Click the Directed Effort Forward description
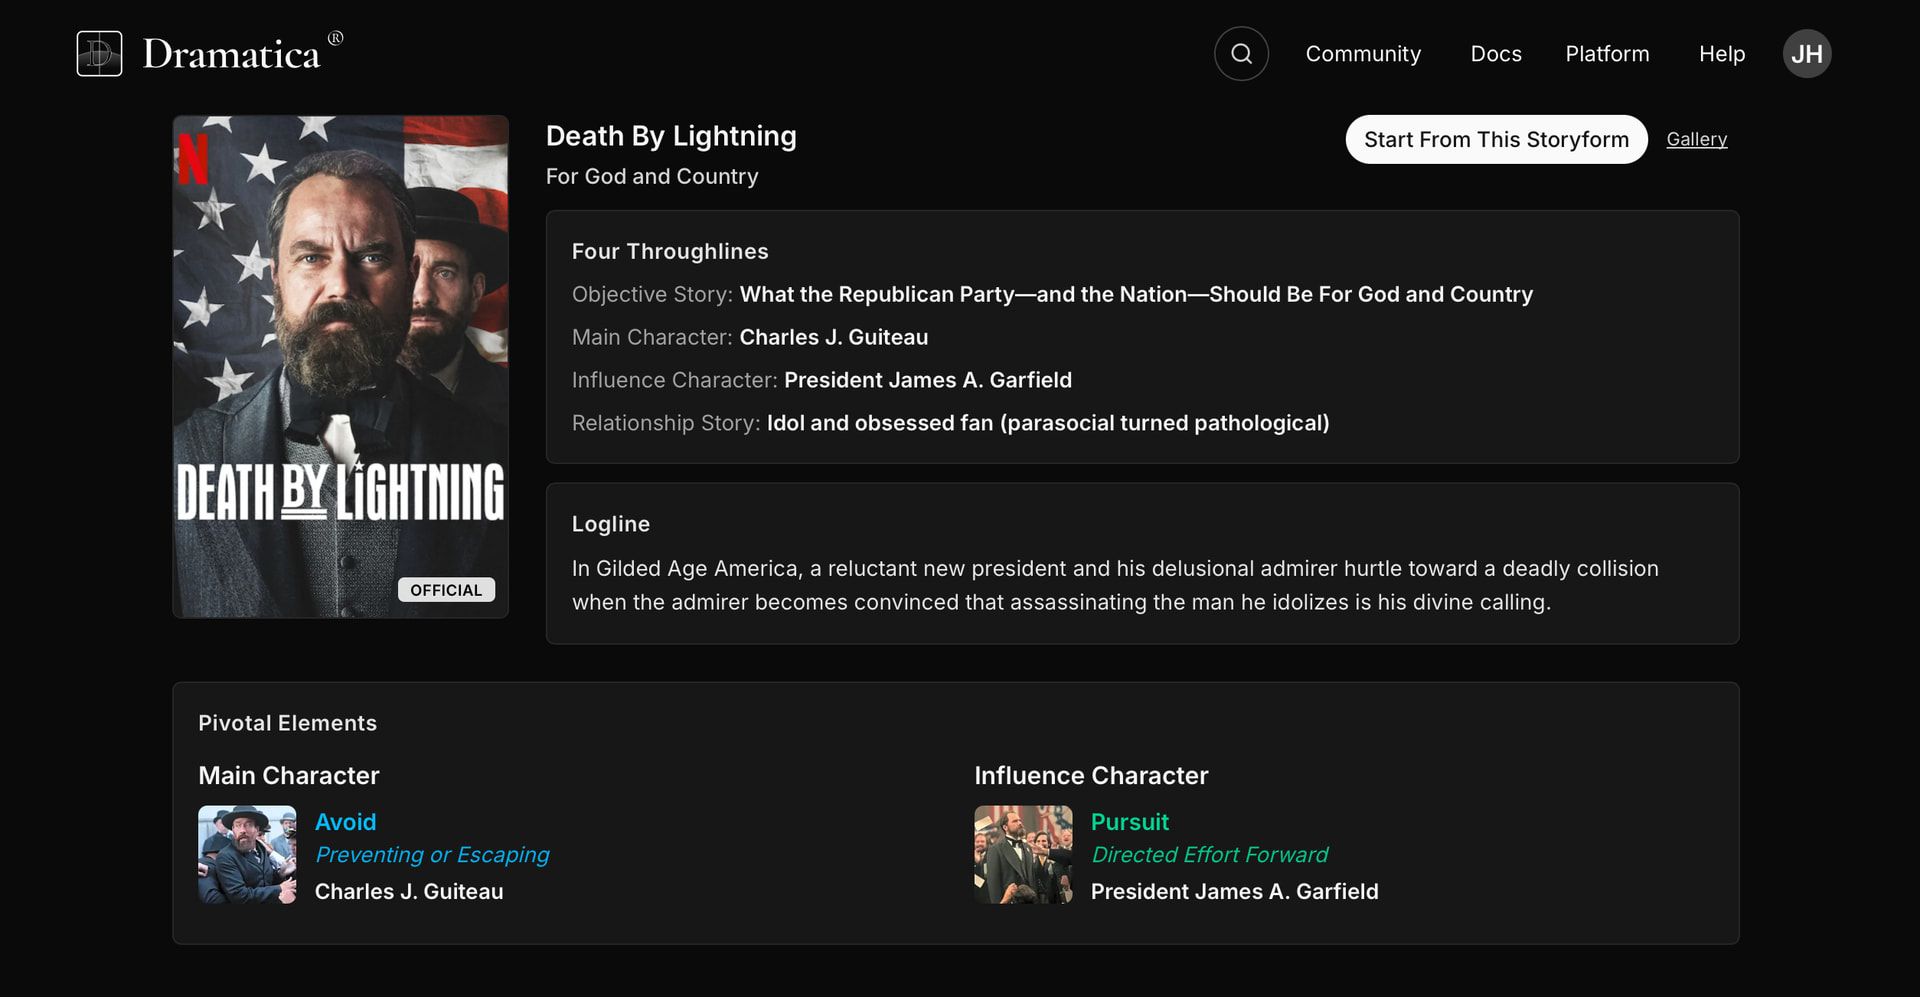Screen dimensions: 1920x997 click(1209, 855)
